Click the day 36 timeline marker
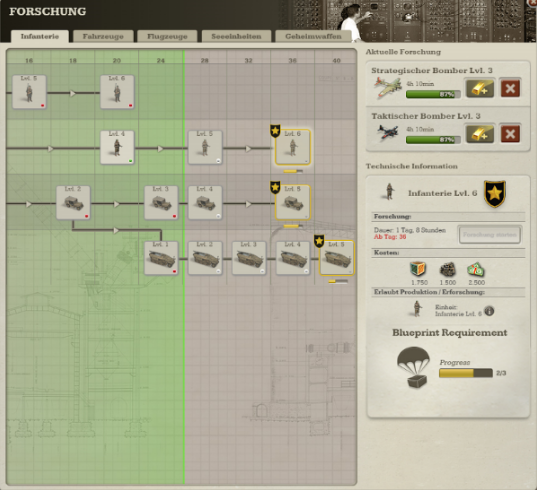537x490 pixels. tap(292, 61)
